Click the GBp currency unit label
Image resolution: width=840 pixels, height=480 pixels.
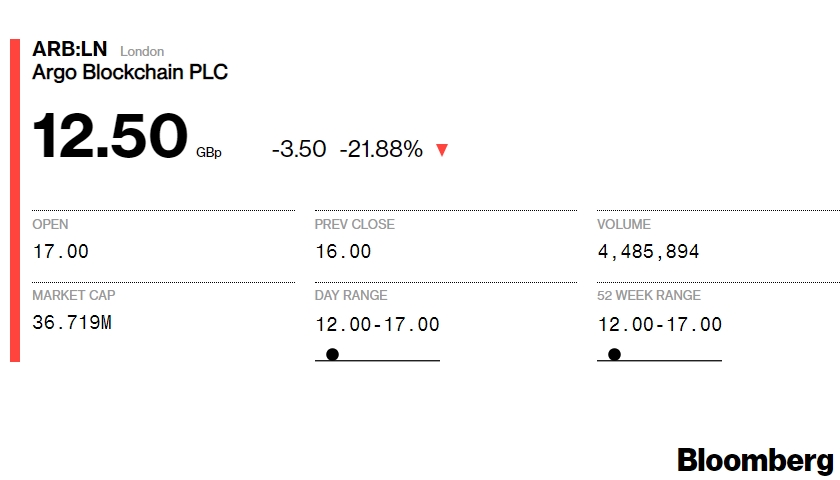209,153
